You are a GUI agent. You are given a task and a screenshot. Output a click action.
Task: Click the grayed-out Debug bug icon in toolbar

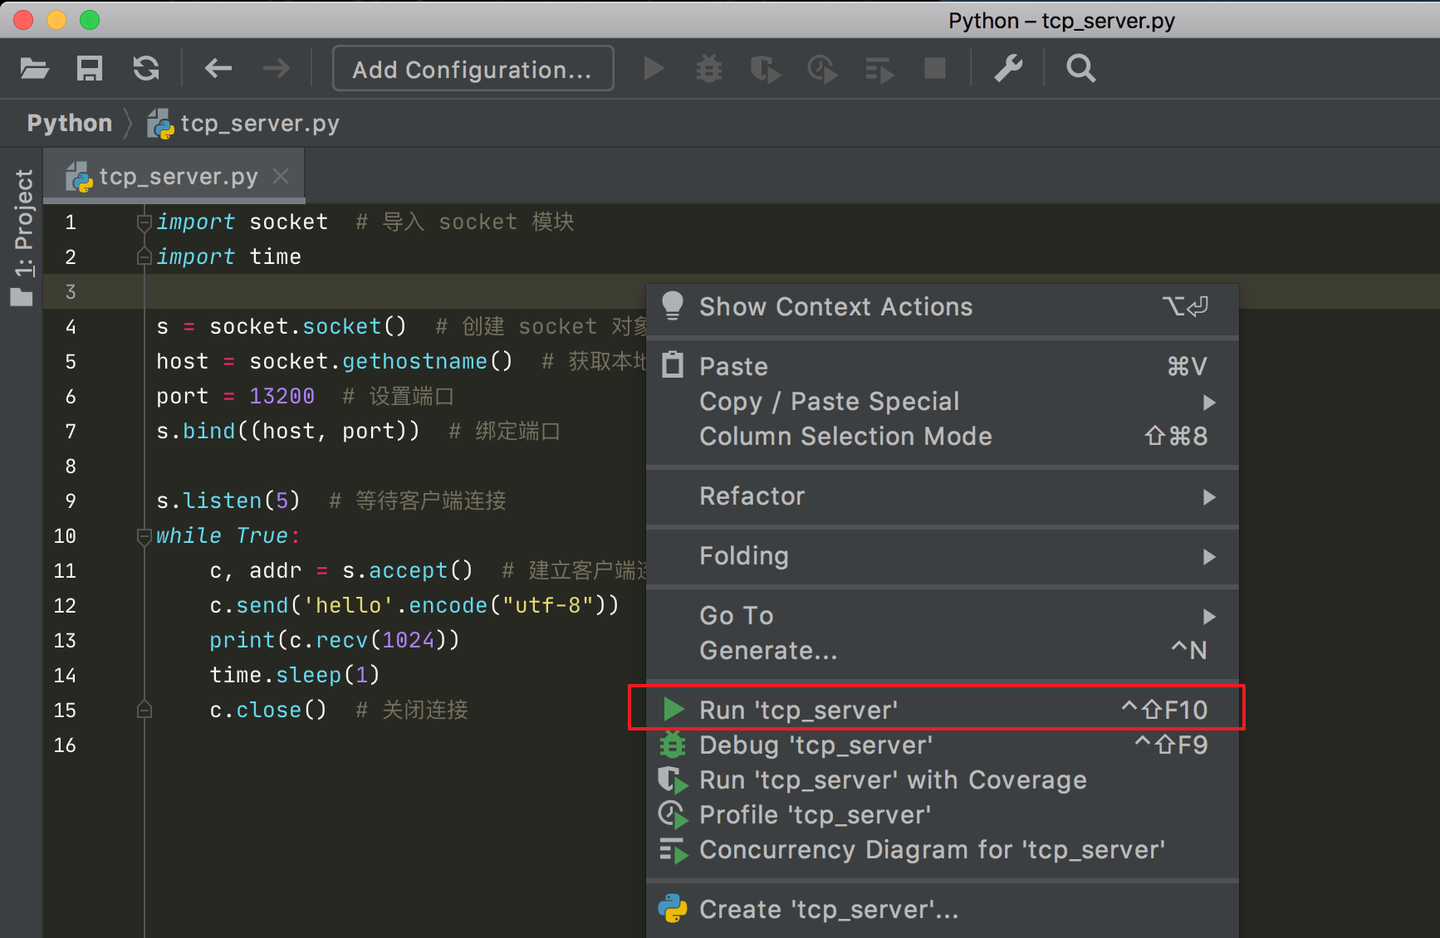(x=709, y=68)
